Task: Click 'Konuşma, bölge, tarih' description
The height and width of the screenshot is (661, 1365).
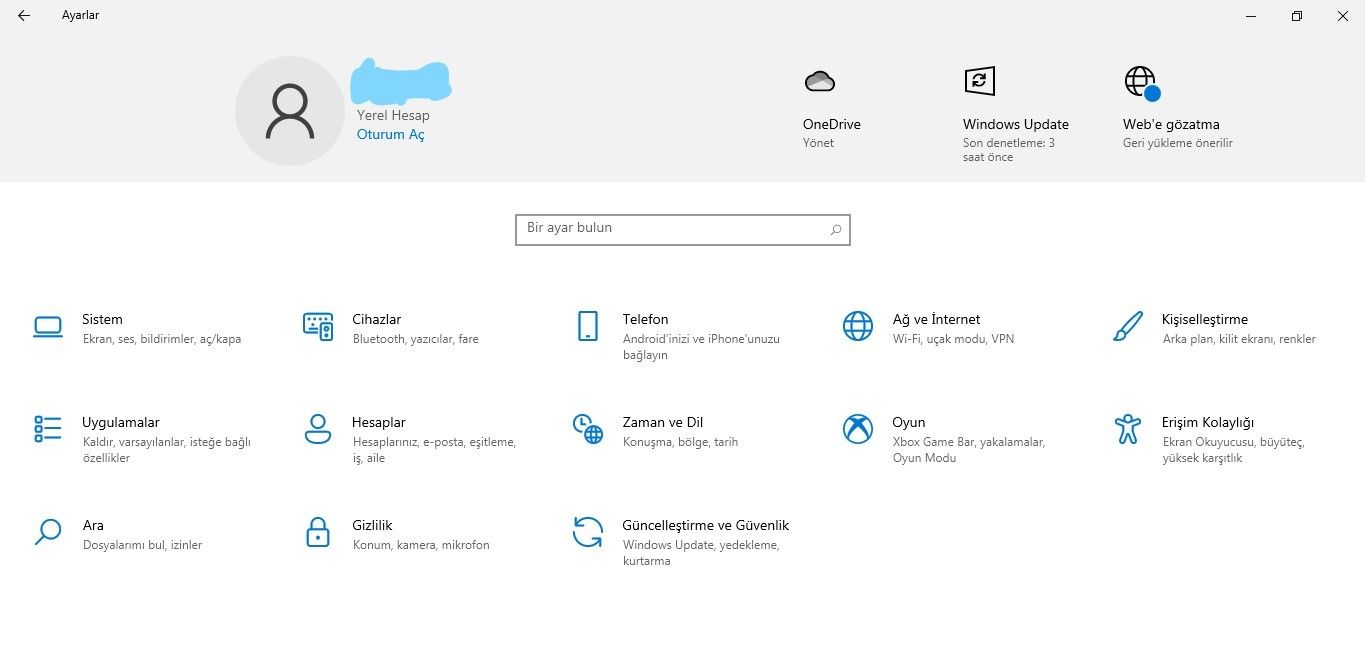Action: (x=680, y=442)
